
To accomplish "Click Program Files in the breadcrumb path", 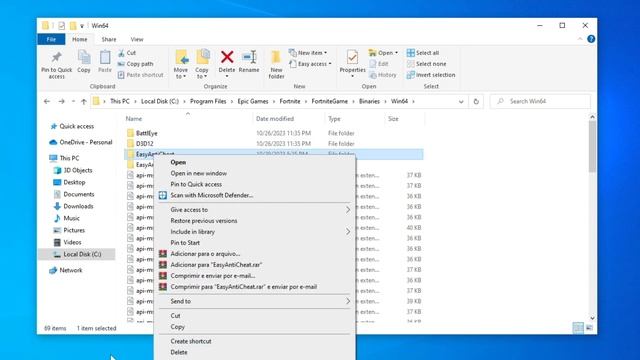I will (x=208, y=101).
